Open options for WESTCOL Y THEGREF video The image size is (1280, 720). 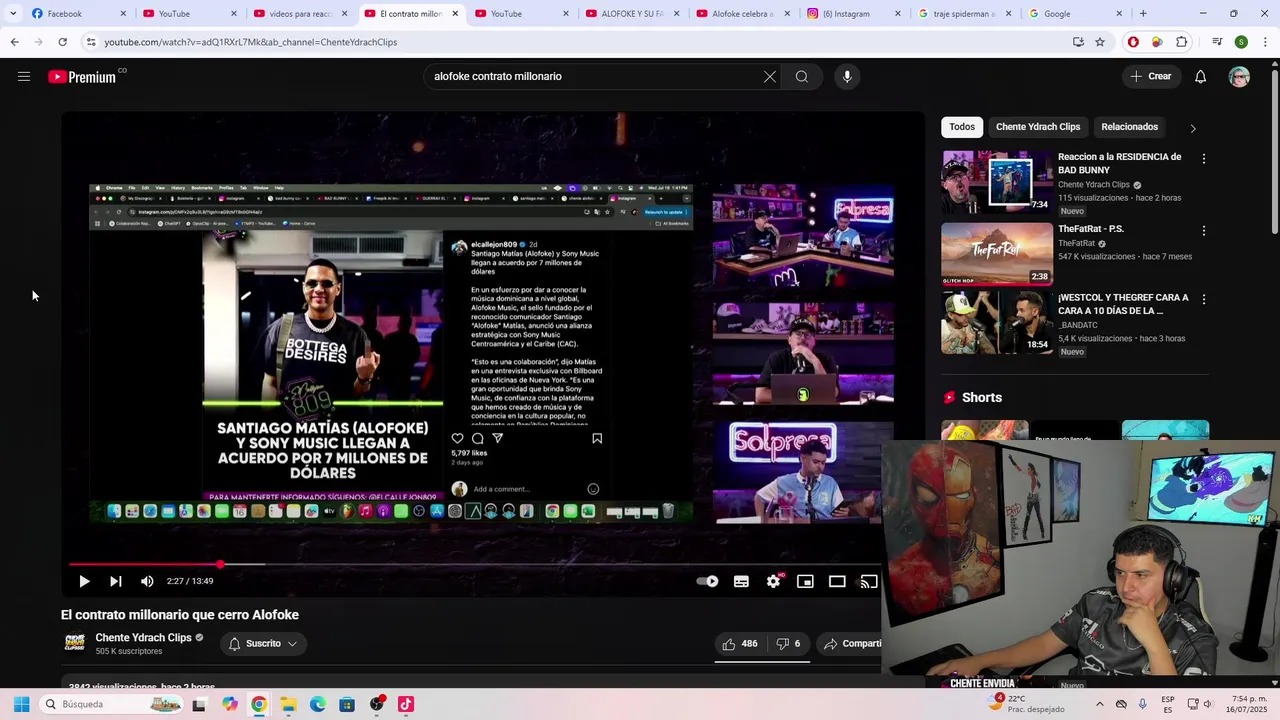(x=1203, y=299)
